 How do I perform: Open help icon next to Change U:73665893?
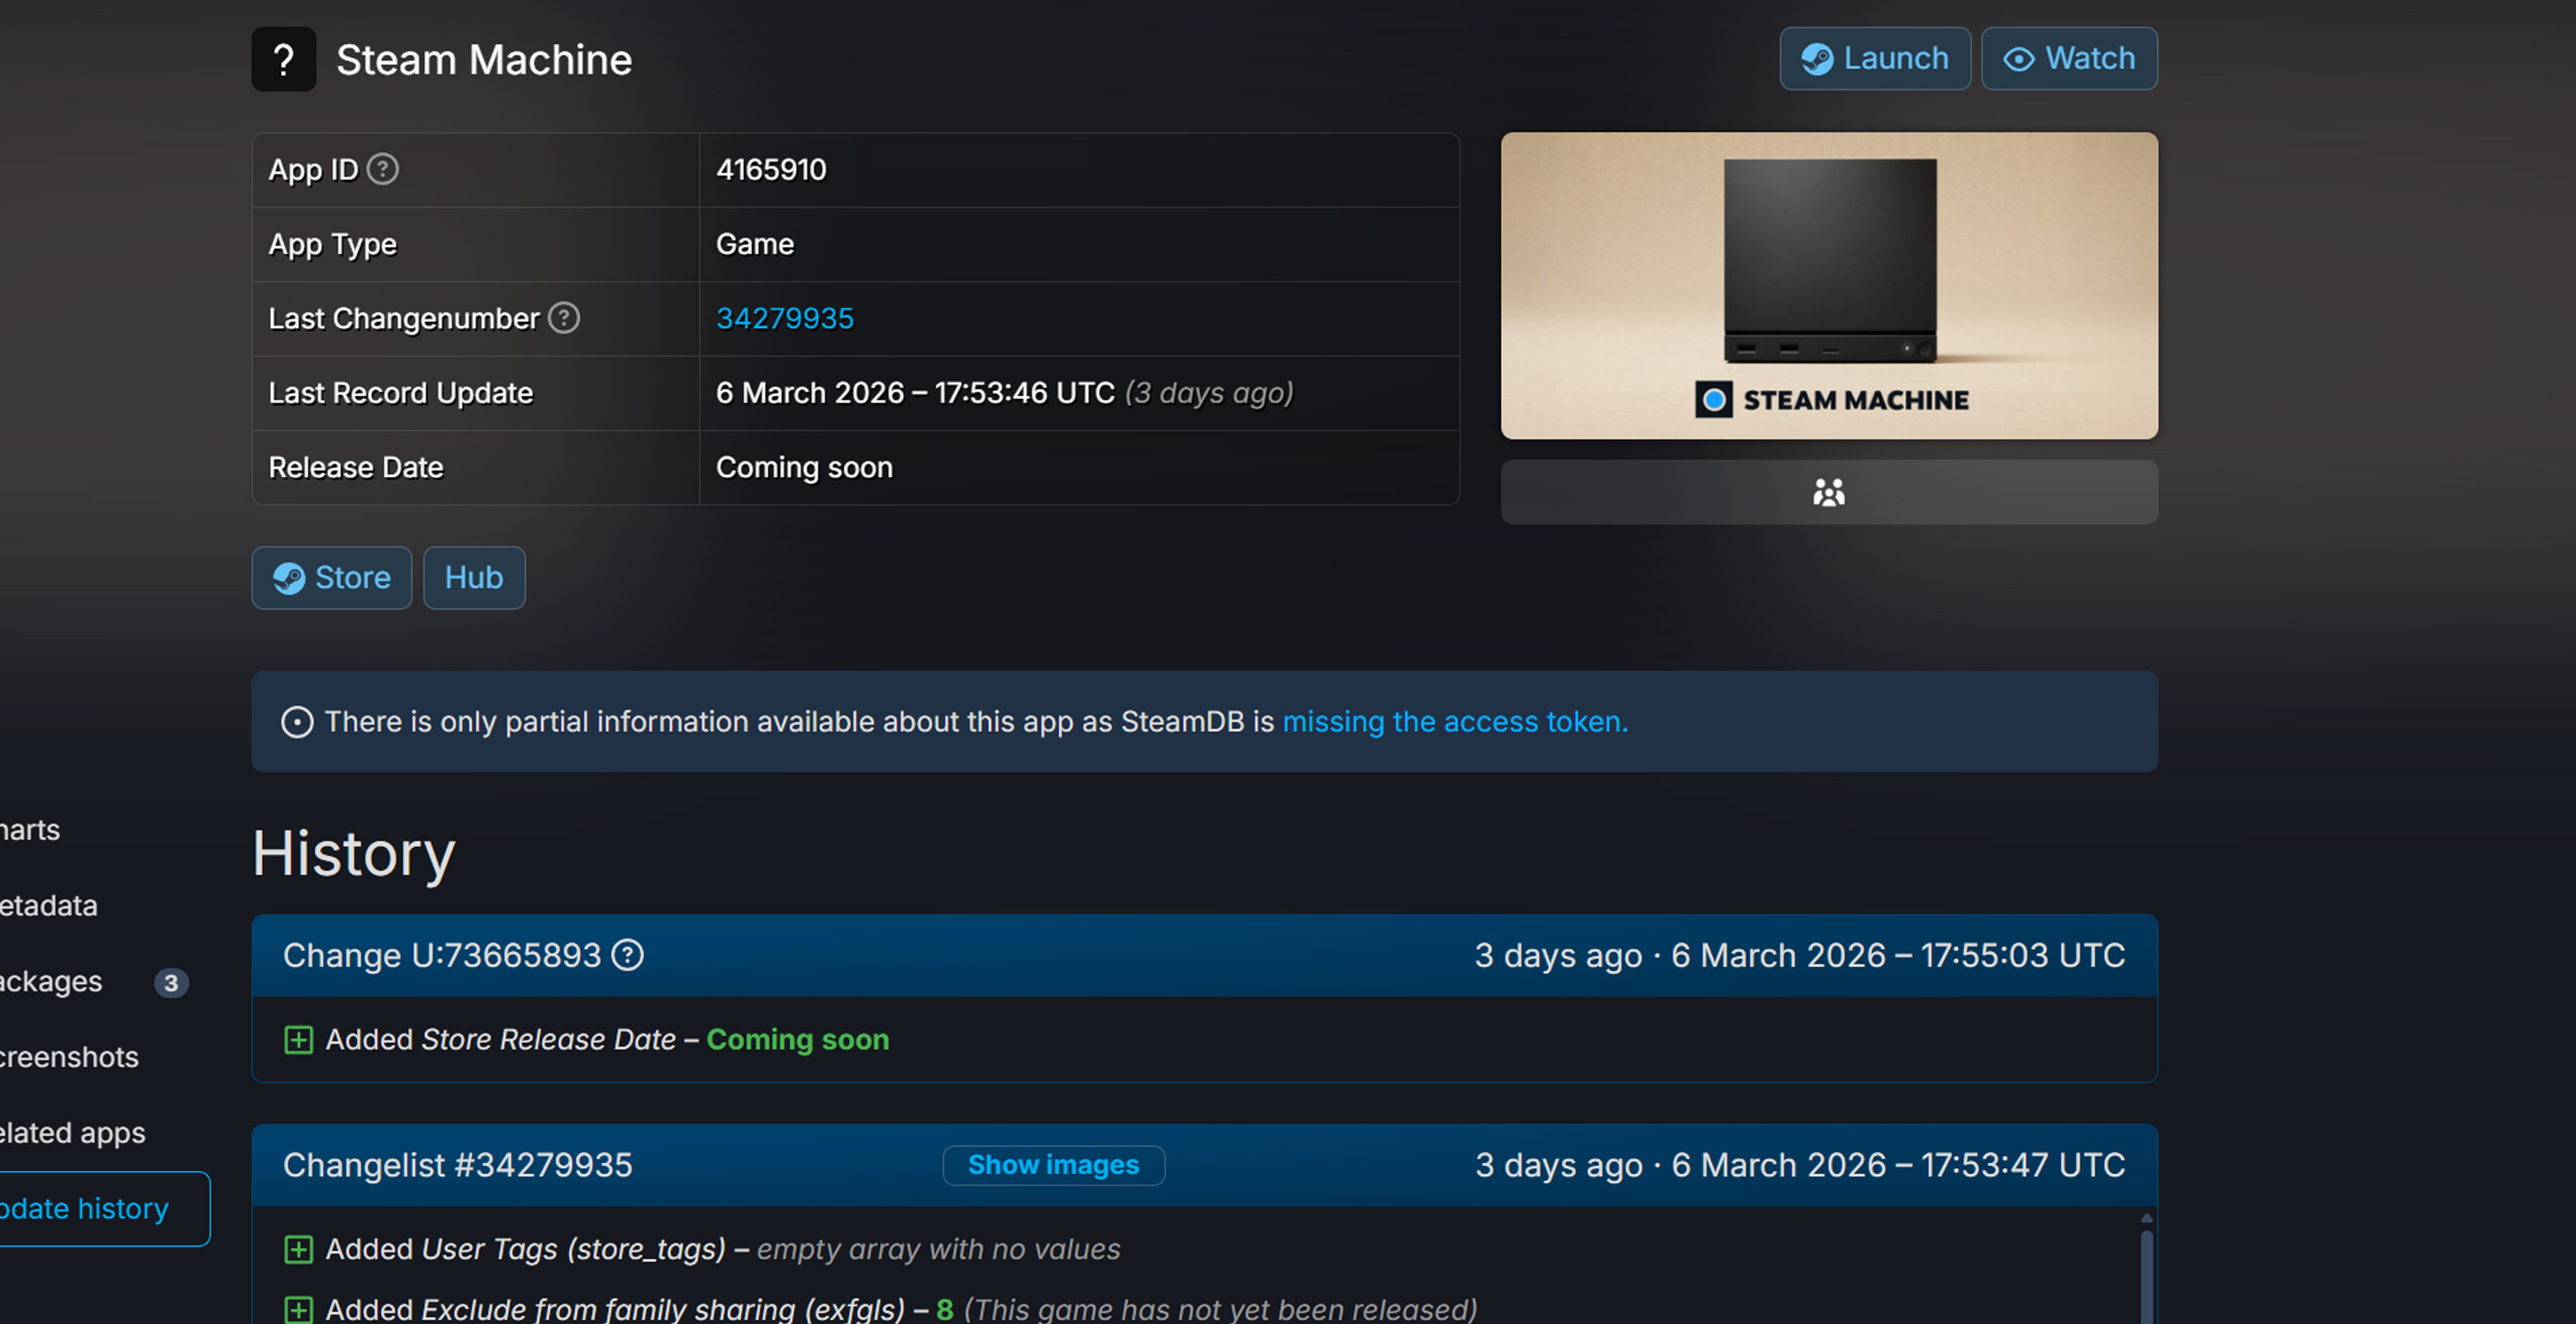coord(628,955)
